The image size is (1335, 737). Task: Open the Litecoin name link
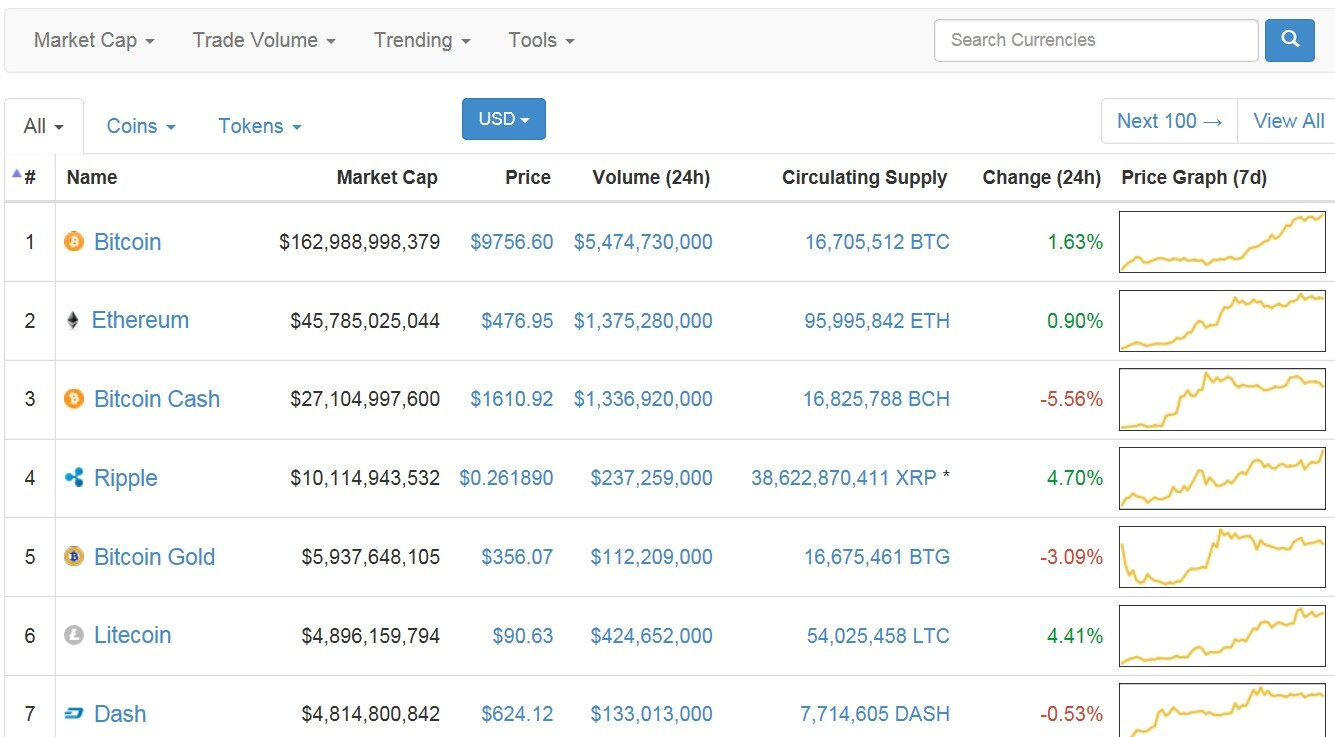132,635
